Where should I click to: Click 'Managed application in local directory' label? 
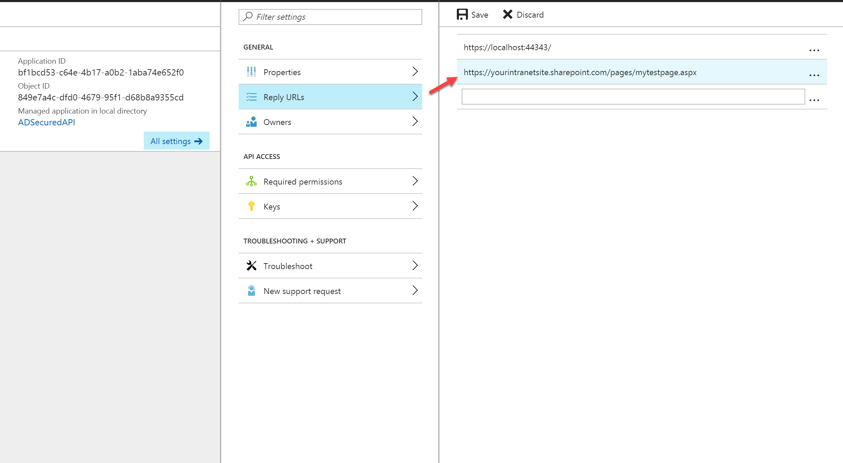tap(82, 111)
